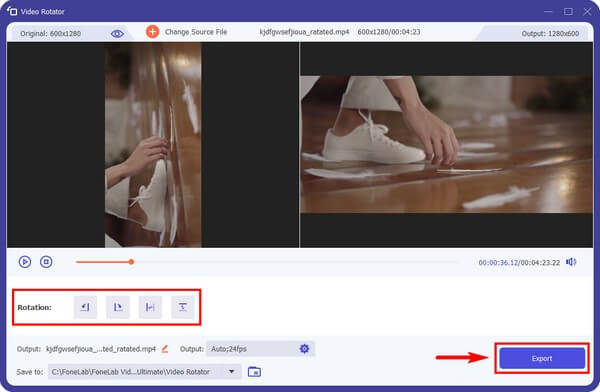Viewport: 600px width, 392px height.
Task: Click the Video Rotator title icon
Action: pyautogui.click(x=12, y=11)
